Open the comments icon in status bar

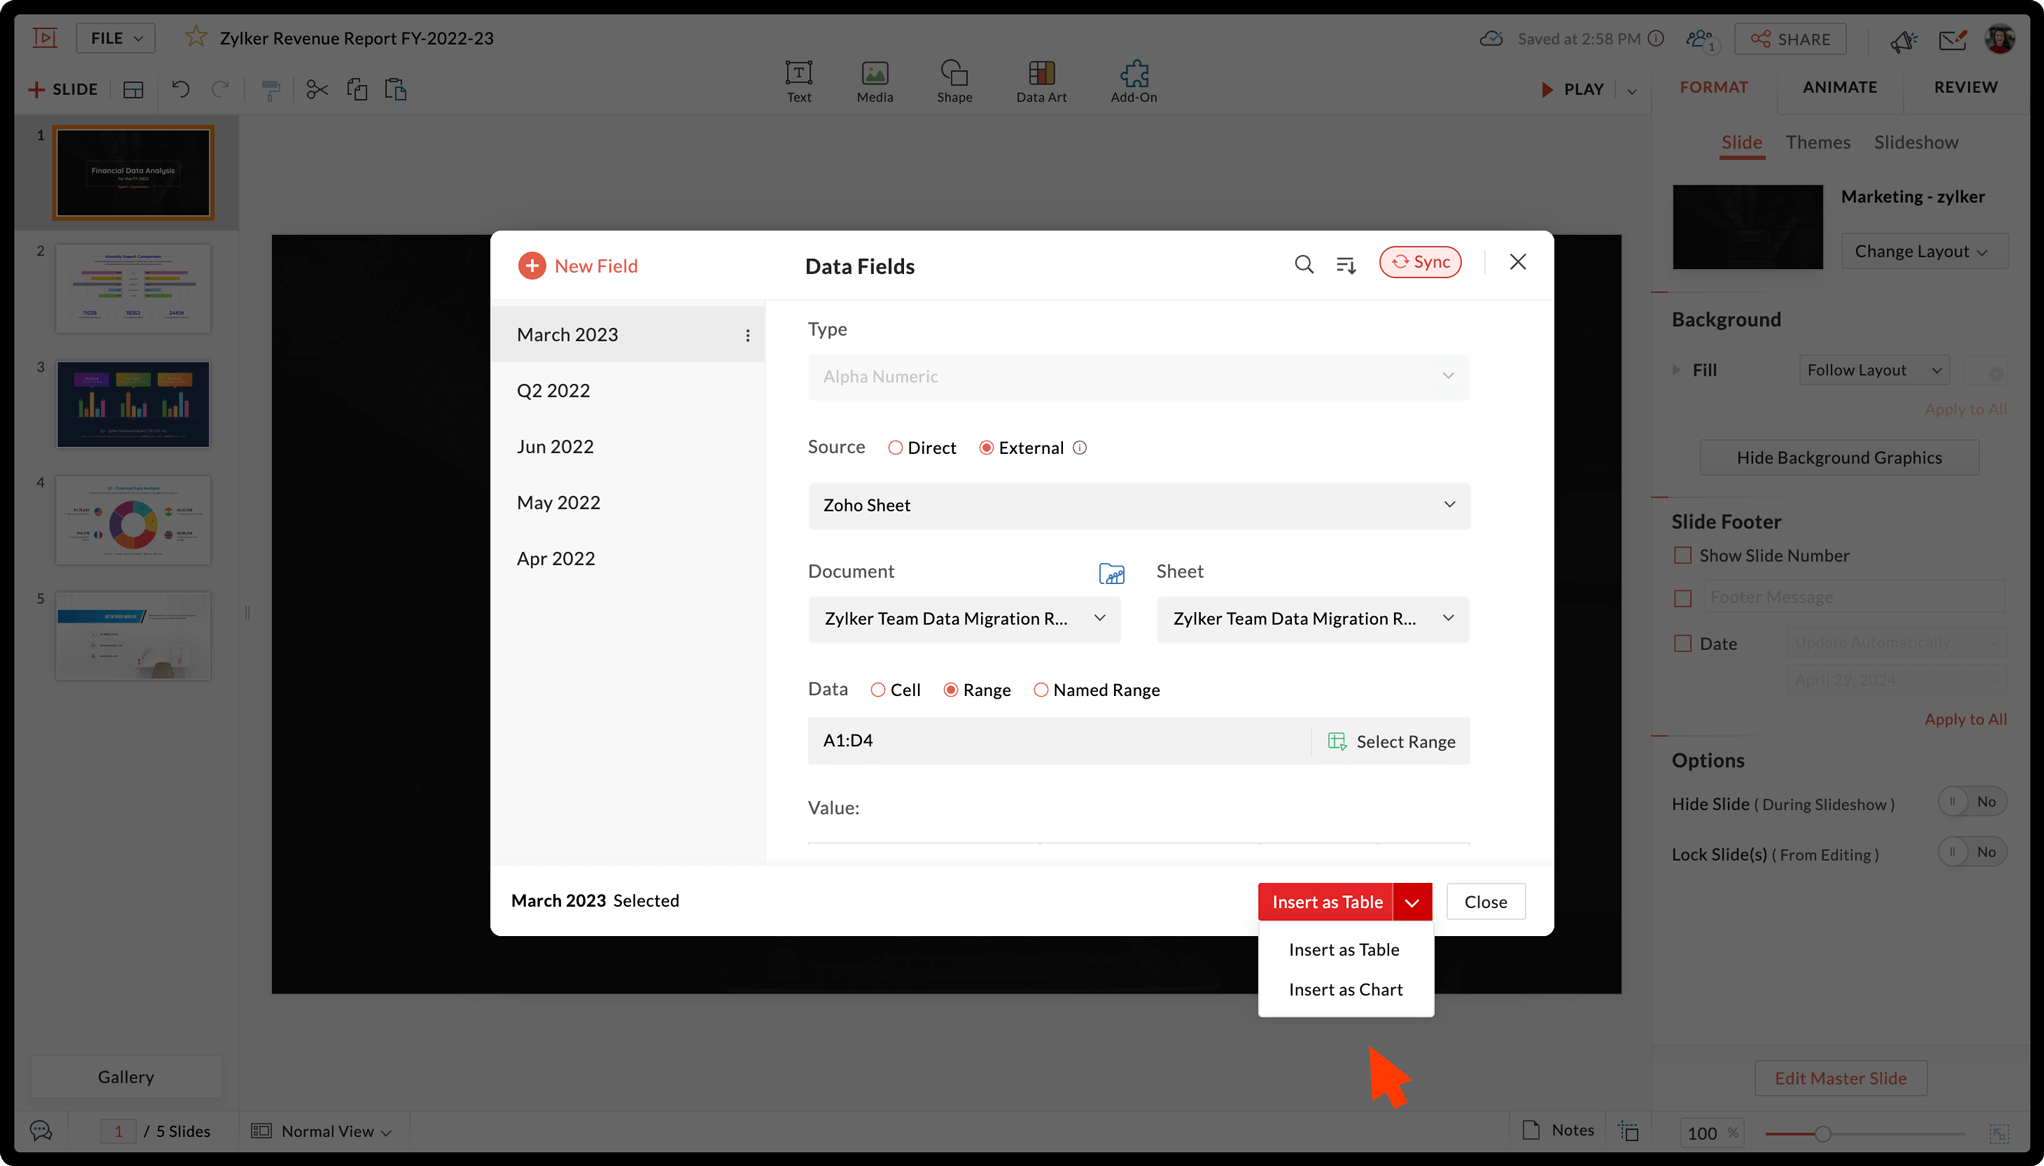41,1131
